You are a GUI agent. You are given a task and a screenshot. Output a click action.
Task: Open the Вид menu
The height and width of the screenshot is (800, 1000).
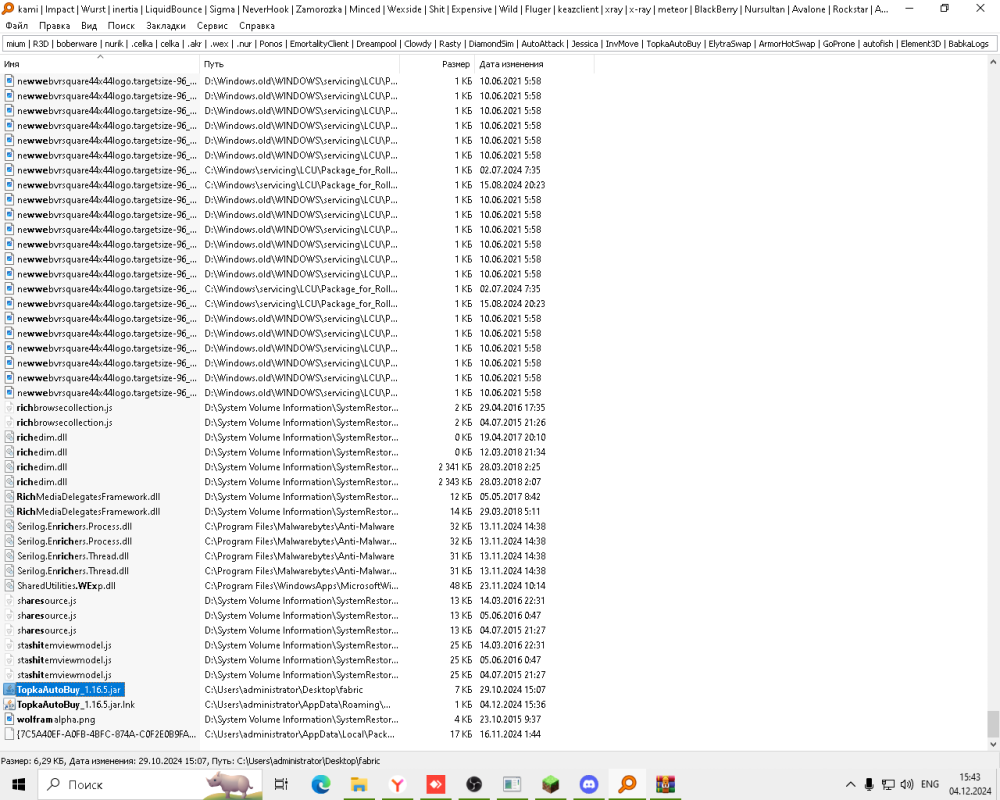pos(89,26)
